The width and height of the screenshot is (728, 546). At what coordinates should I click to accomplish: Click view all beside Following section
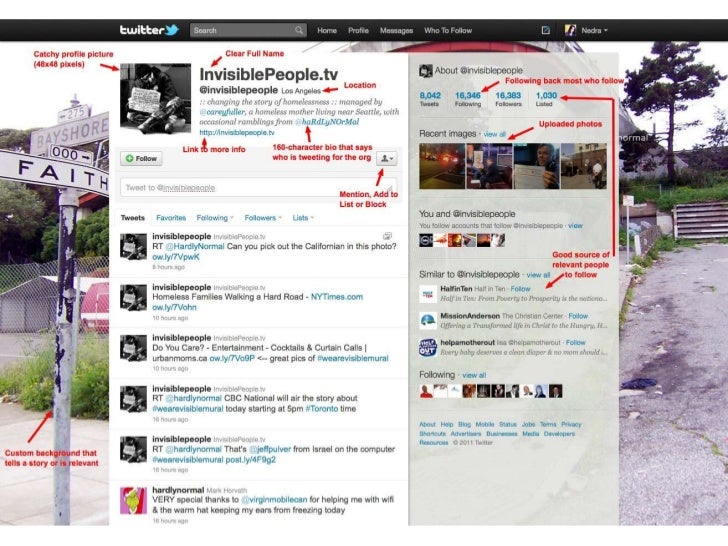click(x=474, y=375)
